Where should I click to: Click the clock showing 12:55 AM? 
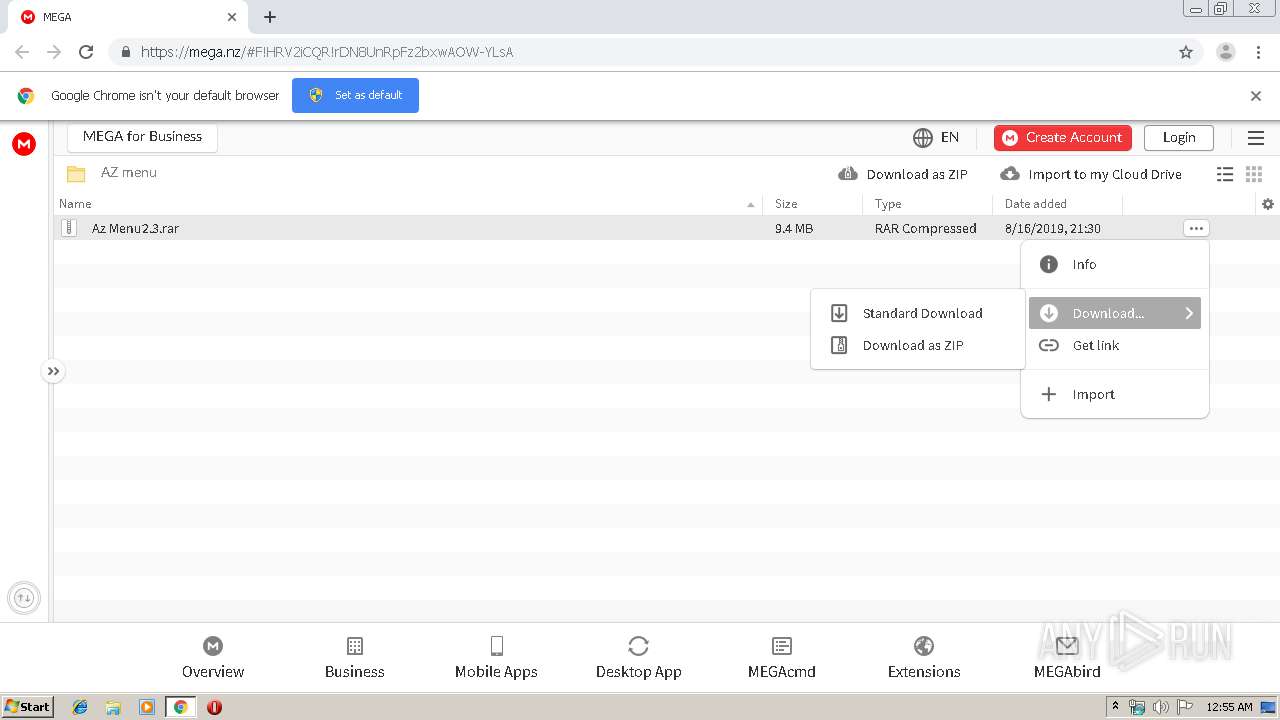click(x=1229, y=707)
